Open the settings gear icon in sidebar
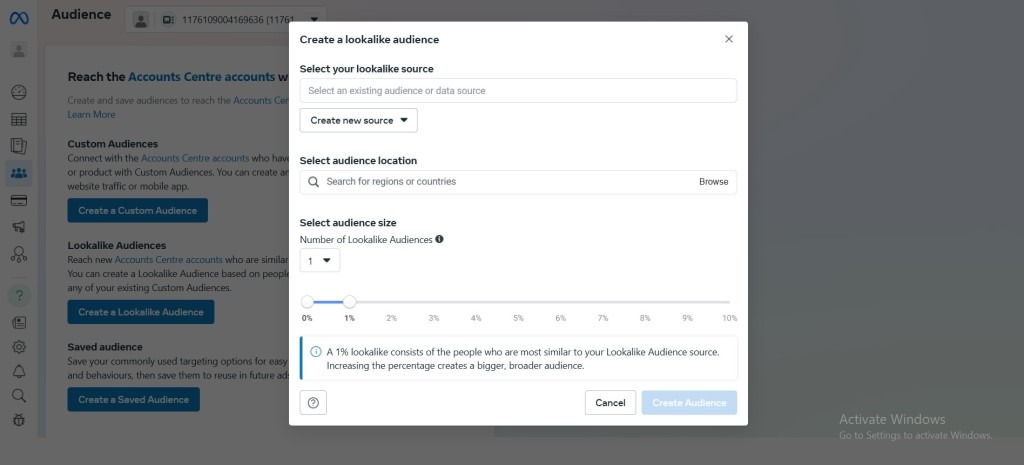Image resolution: width=1024 pixels, height=465 pixels. 19,347
